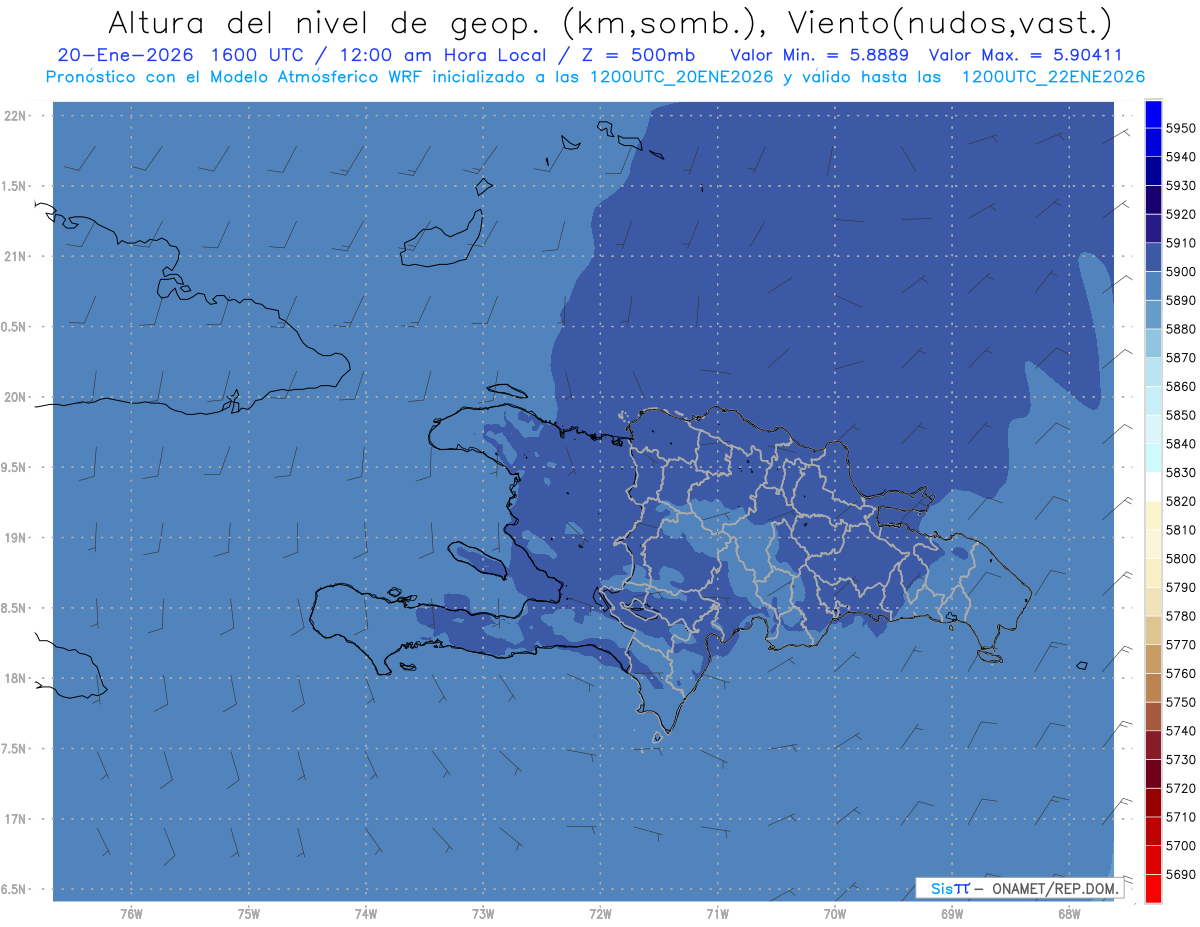The image size is (1200, 927).
Task: Click the '75W' longitude label
Action: point(249,914)
